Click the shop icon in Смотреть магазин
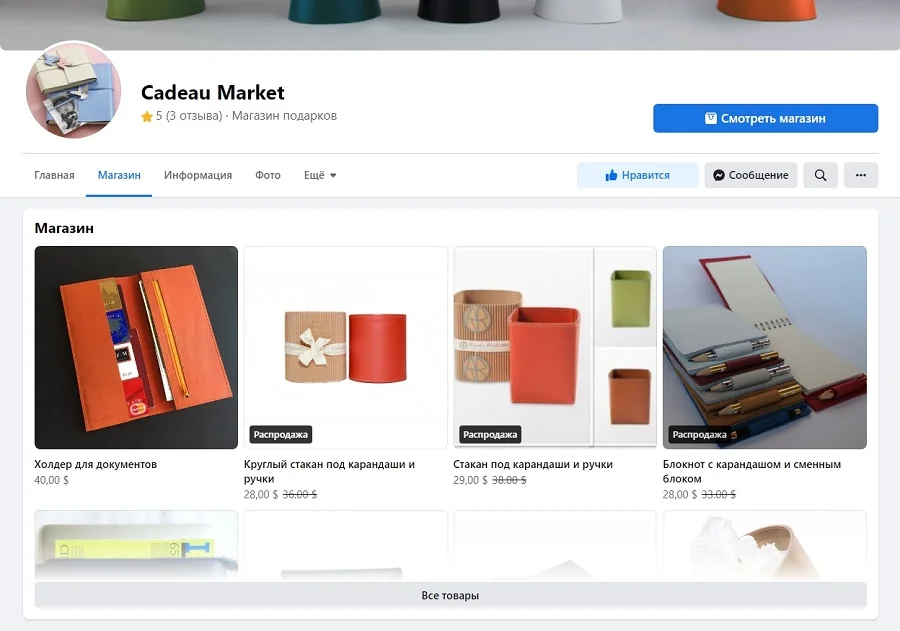Image resolution: width=900 pixels, height=631 pixels. pos(711,118)
